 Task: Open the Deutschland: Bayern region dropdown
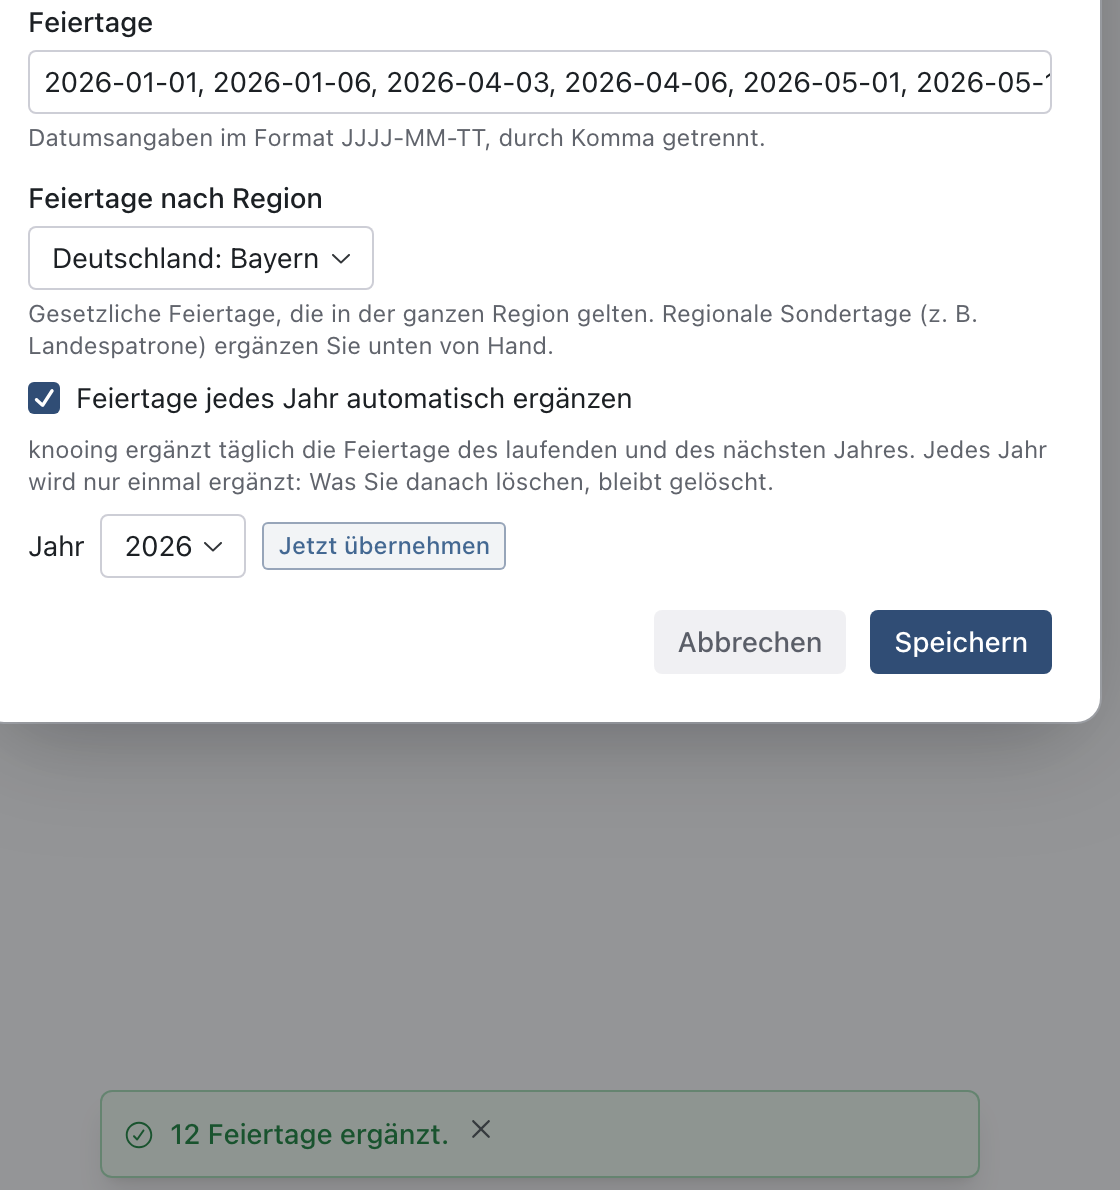(x=201, y=258)
